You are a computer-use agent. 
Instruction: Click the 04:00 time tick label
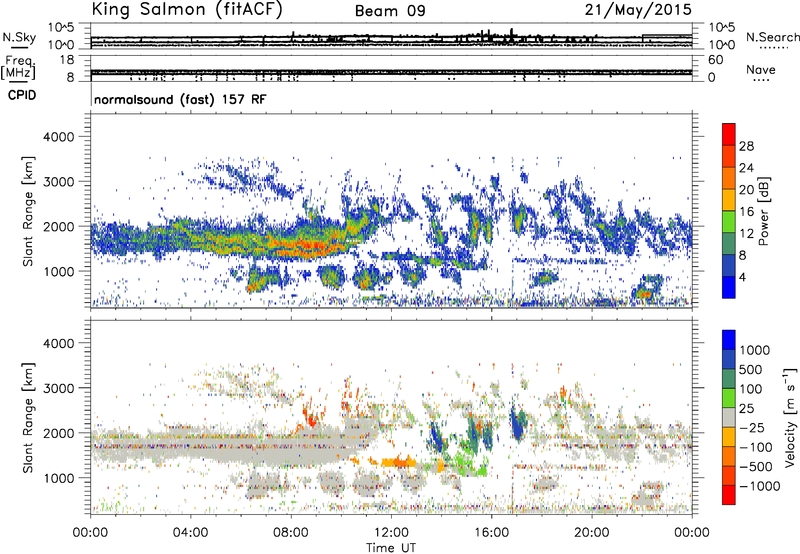coord(190,533)
